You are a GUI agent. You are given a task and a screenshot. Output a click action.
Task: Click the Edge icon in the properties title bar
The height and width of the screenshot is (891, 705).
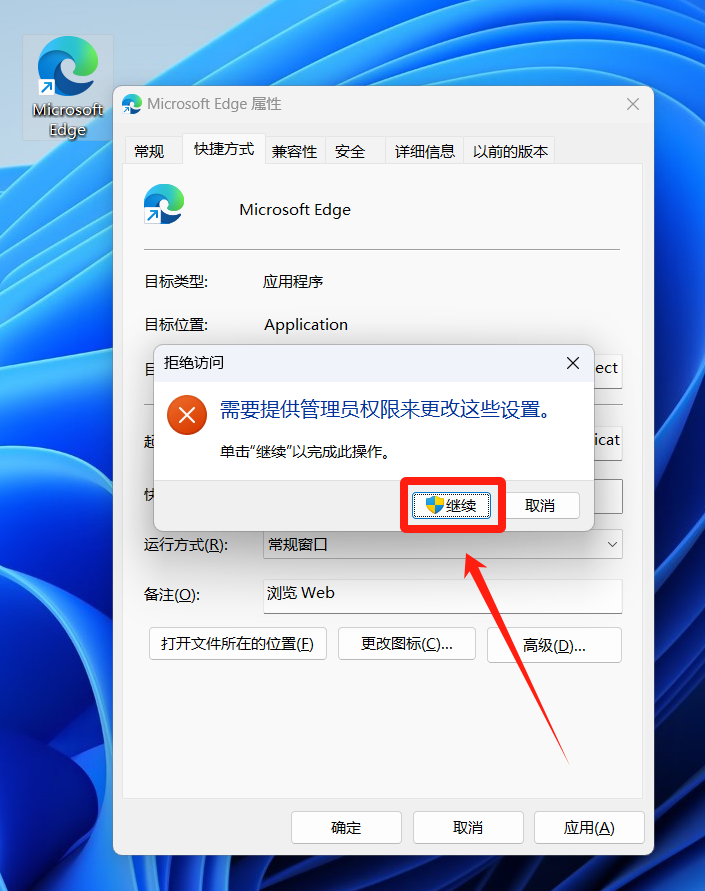pyautogui.click(x=132, y=104)
